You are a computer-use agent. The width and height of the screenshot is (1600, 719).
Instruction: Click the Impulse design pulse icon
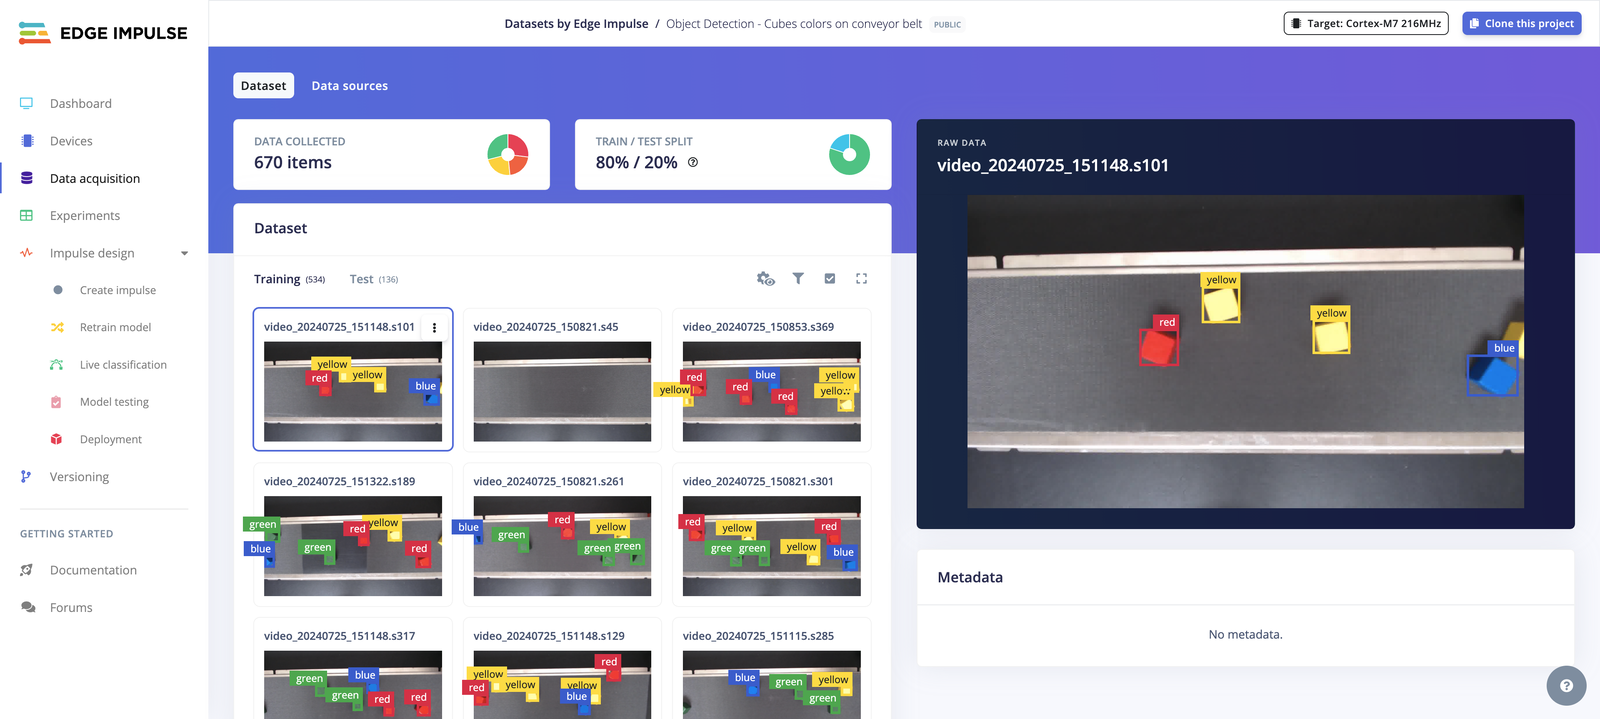coord(27,253)
